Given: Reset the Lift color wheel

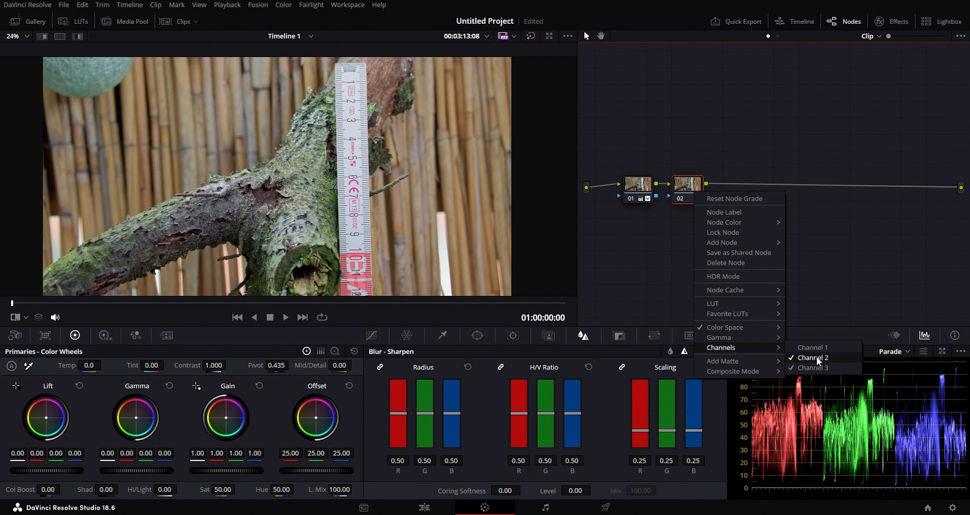Looking at the screenshot, I should click(x=79, y=386).
